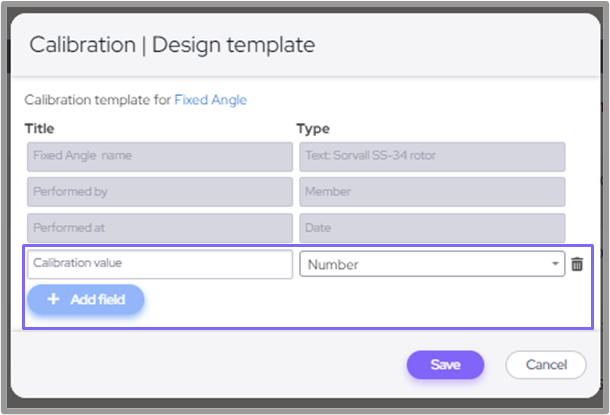Image resolution: width=610 pixels, height=415 pixels.
Task: Click the Calibration | Design template heading
Action: (x=172, y=45)
